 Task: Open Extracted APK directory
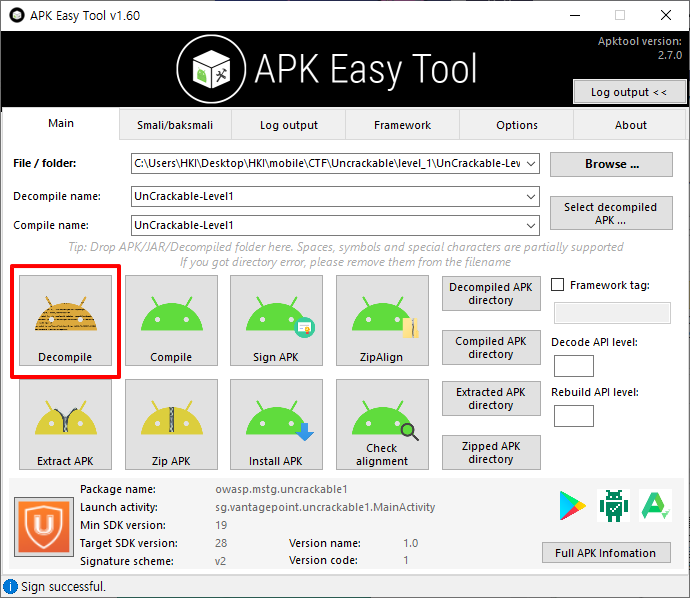pos(491,399)
